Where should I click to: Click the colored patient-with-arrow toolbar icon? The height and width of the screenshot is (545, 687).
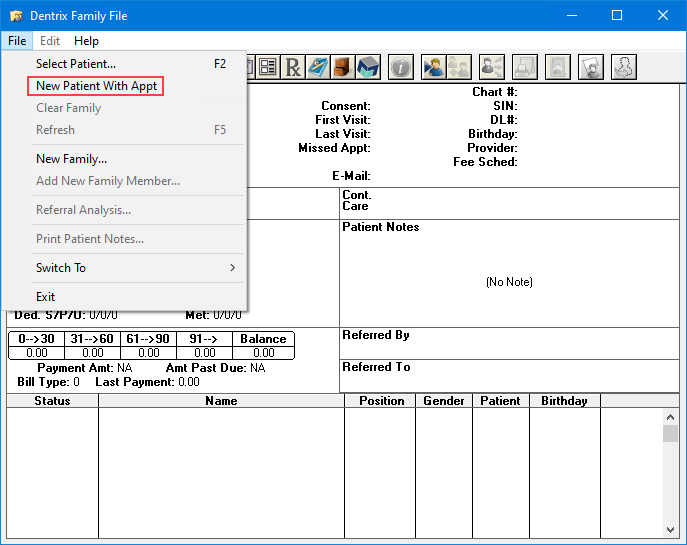(x=433, y=67)
